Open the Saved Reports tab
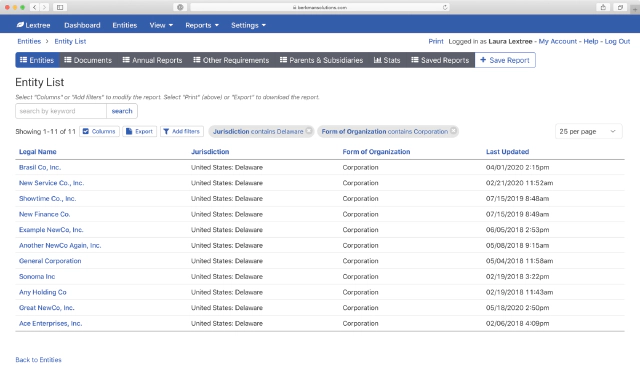This screenshot has width=640, height=391. [x=440, y=60]
